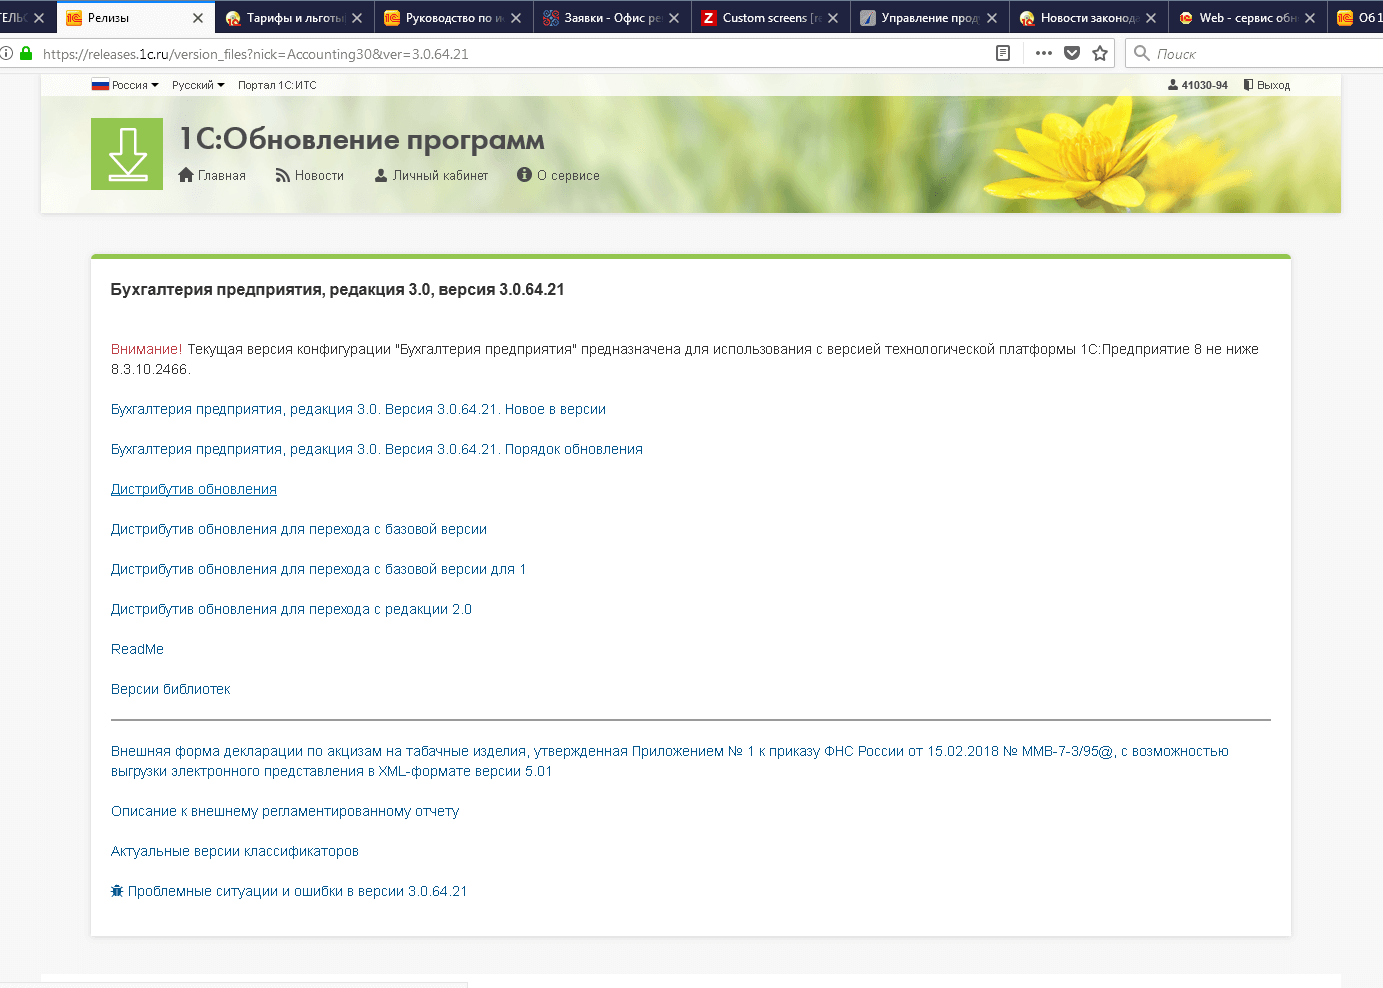Close the Руководство по tab
This screenshot has height=988, width=1383.
click(516, 18)
